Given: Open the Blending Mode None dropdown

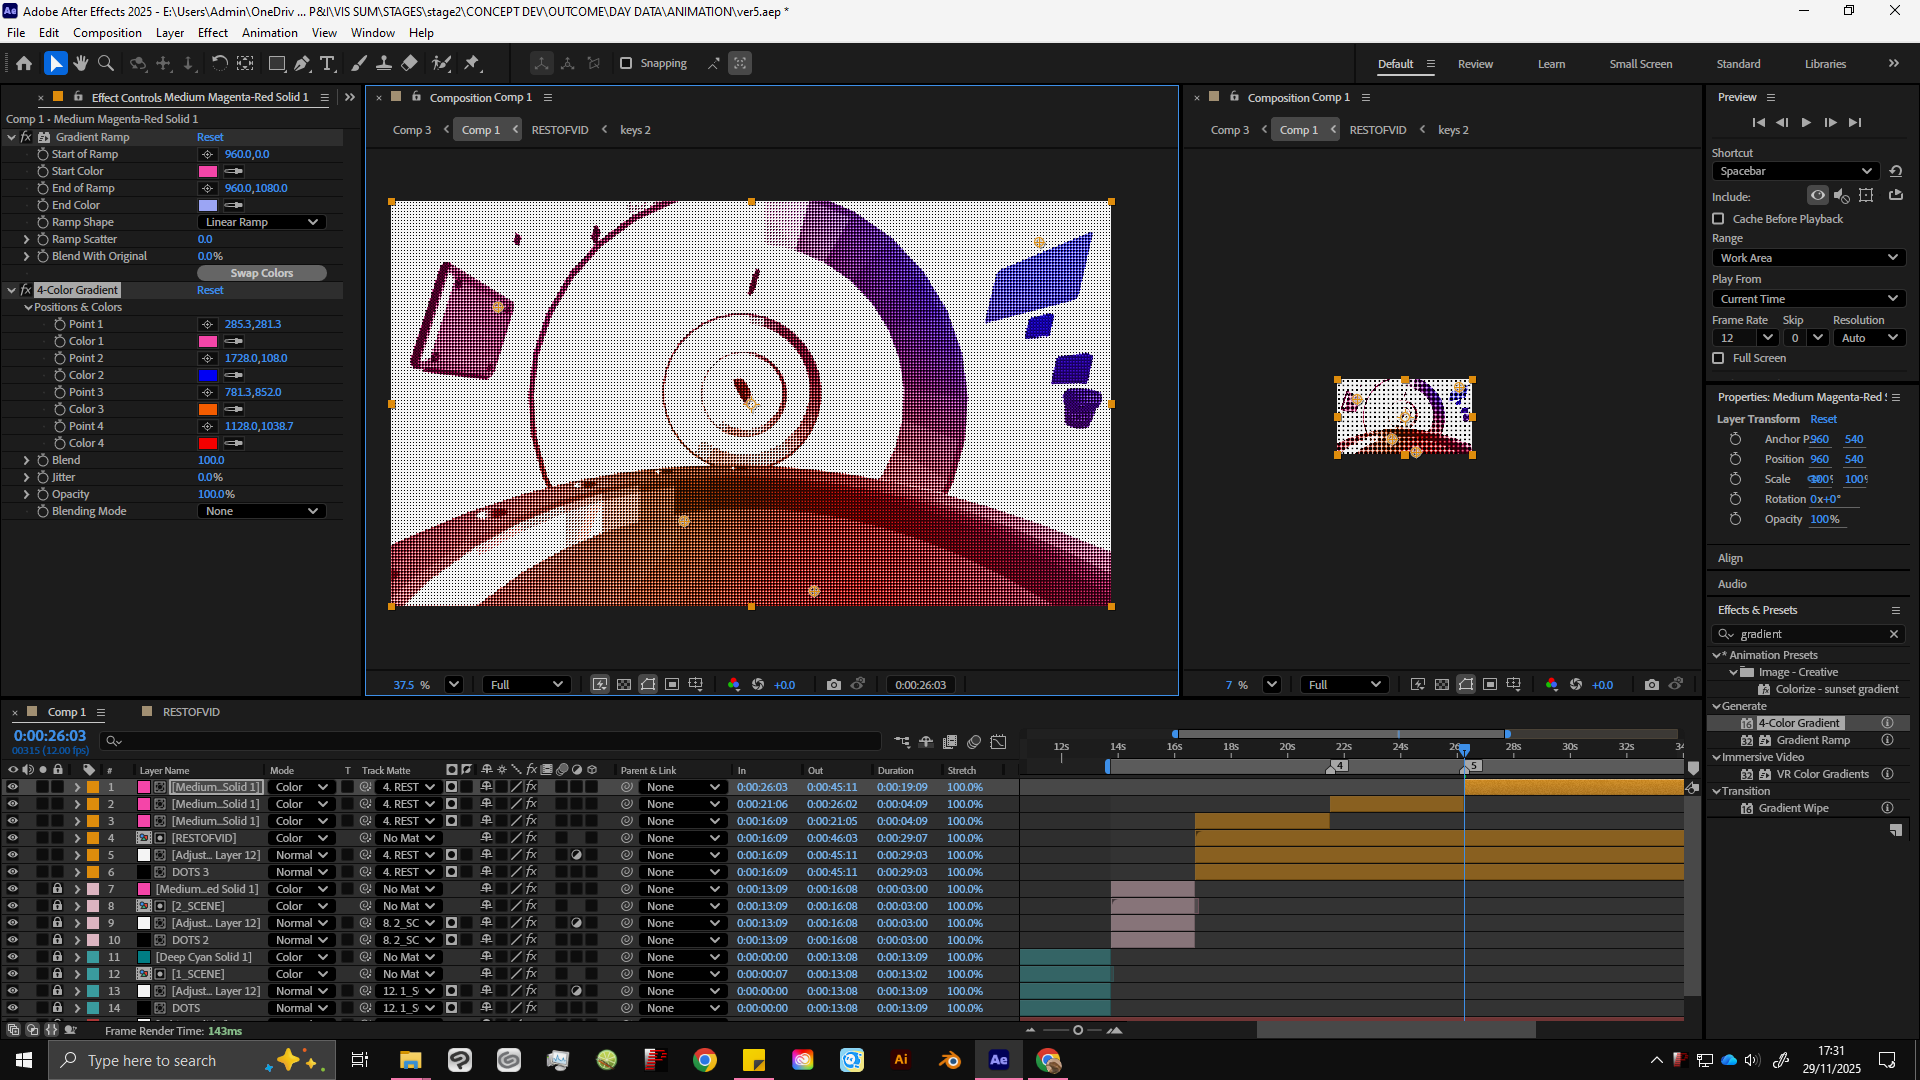Looking at the screenshot, I should tap(261, 511).
